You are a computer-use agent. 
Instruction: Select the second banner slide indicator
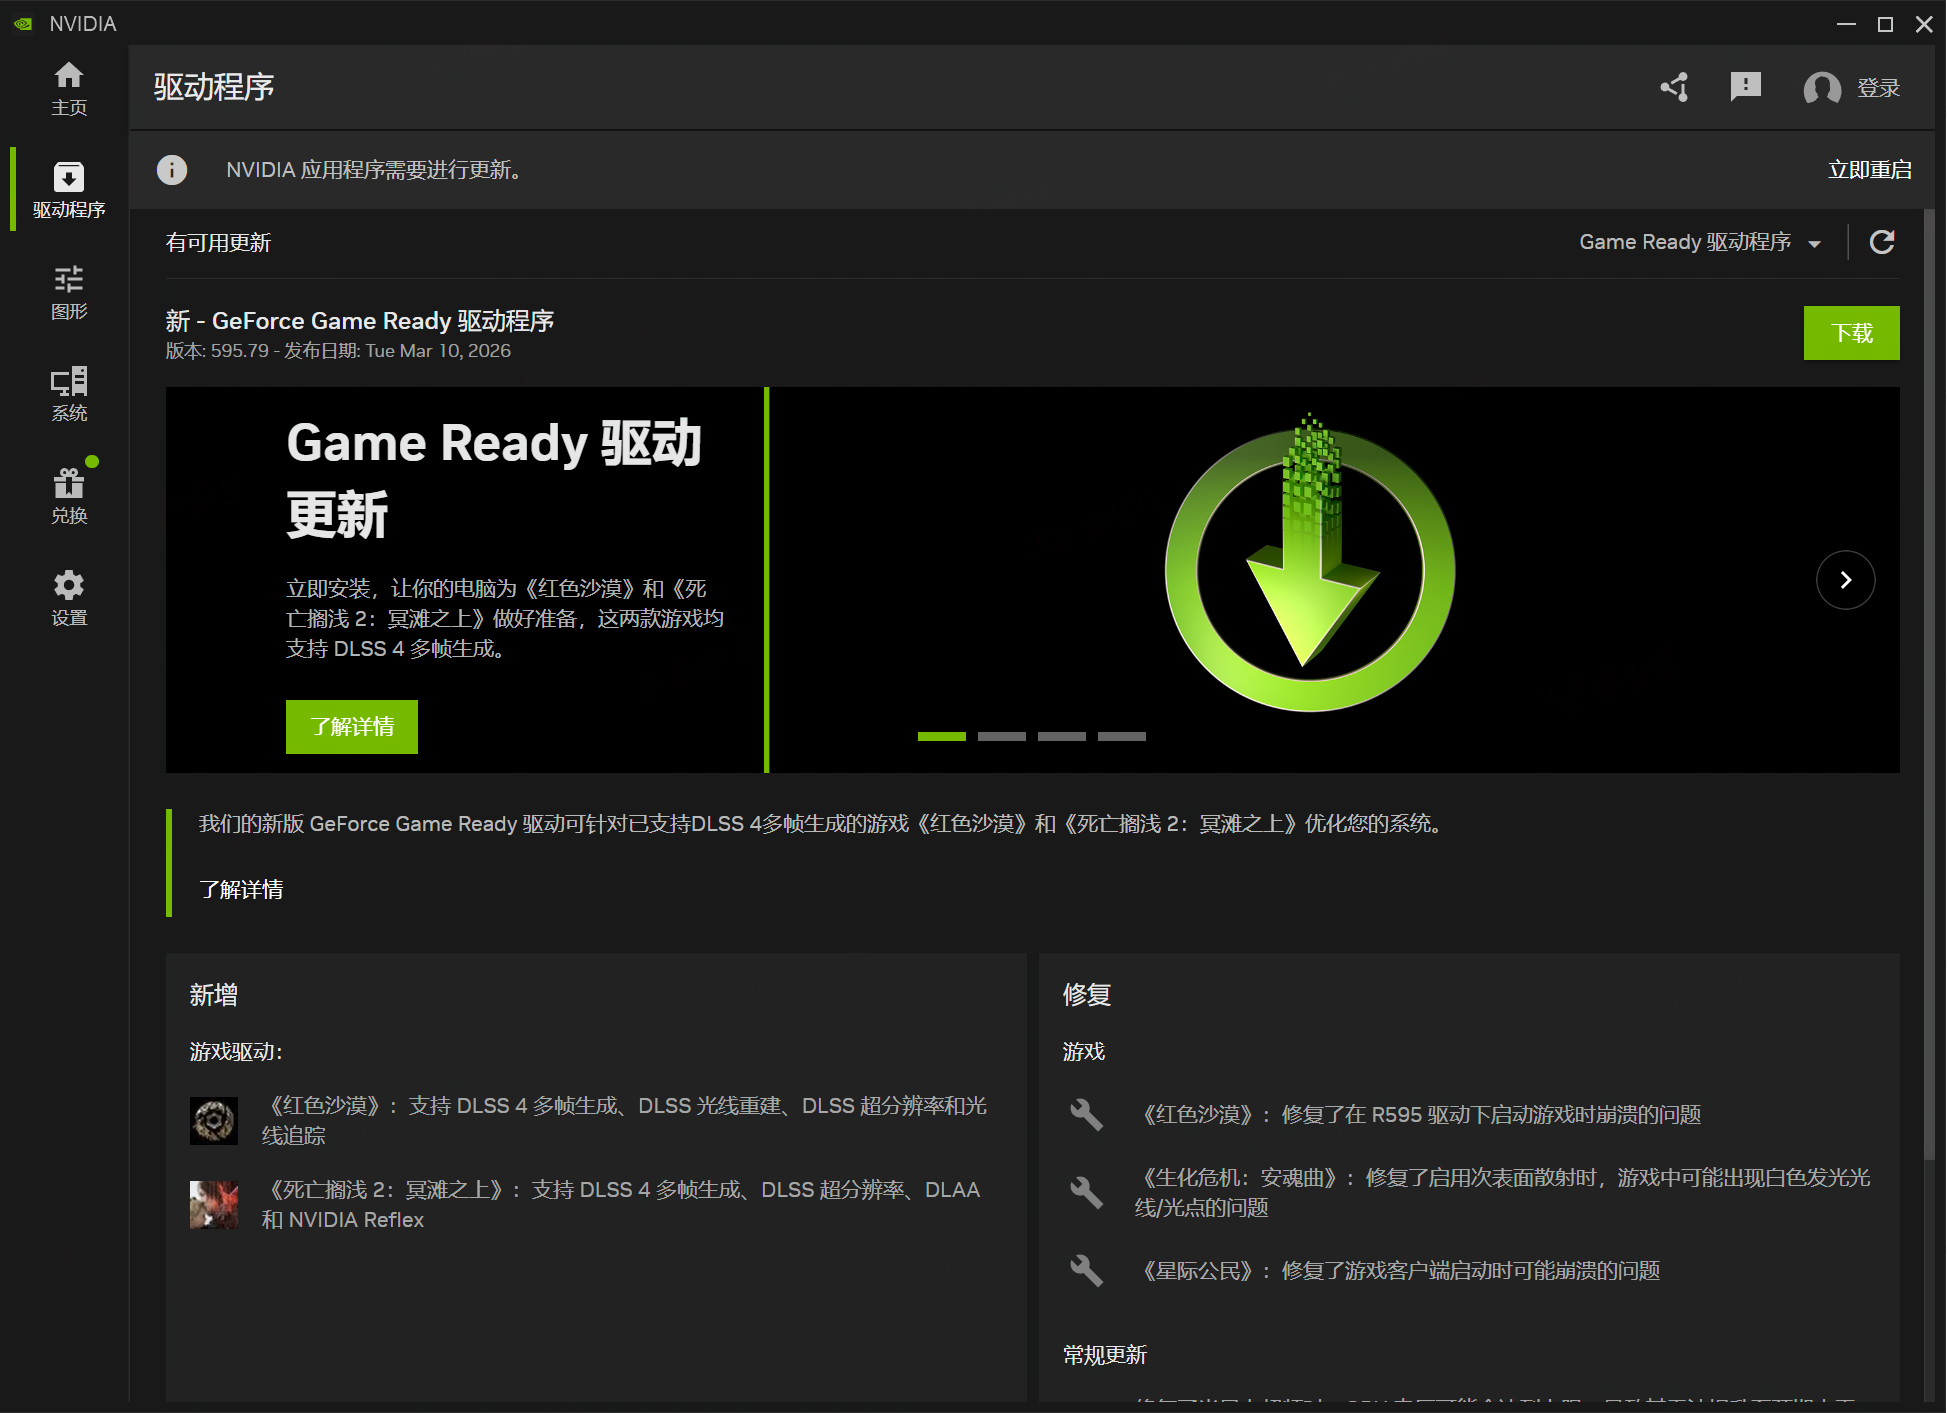(x=1001, y=736)
